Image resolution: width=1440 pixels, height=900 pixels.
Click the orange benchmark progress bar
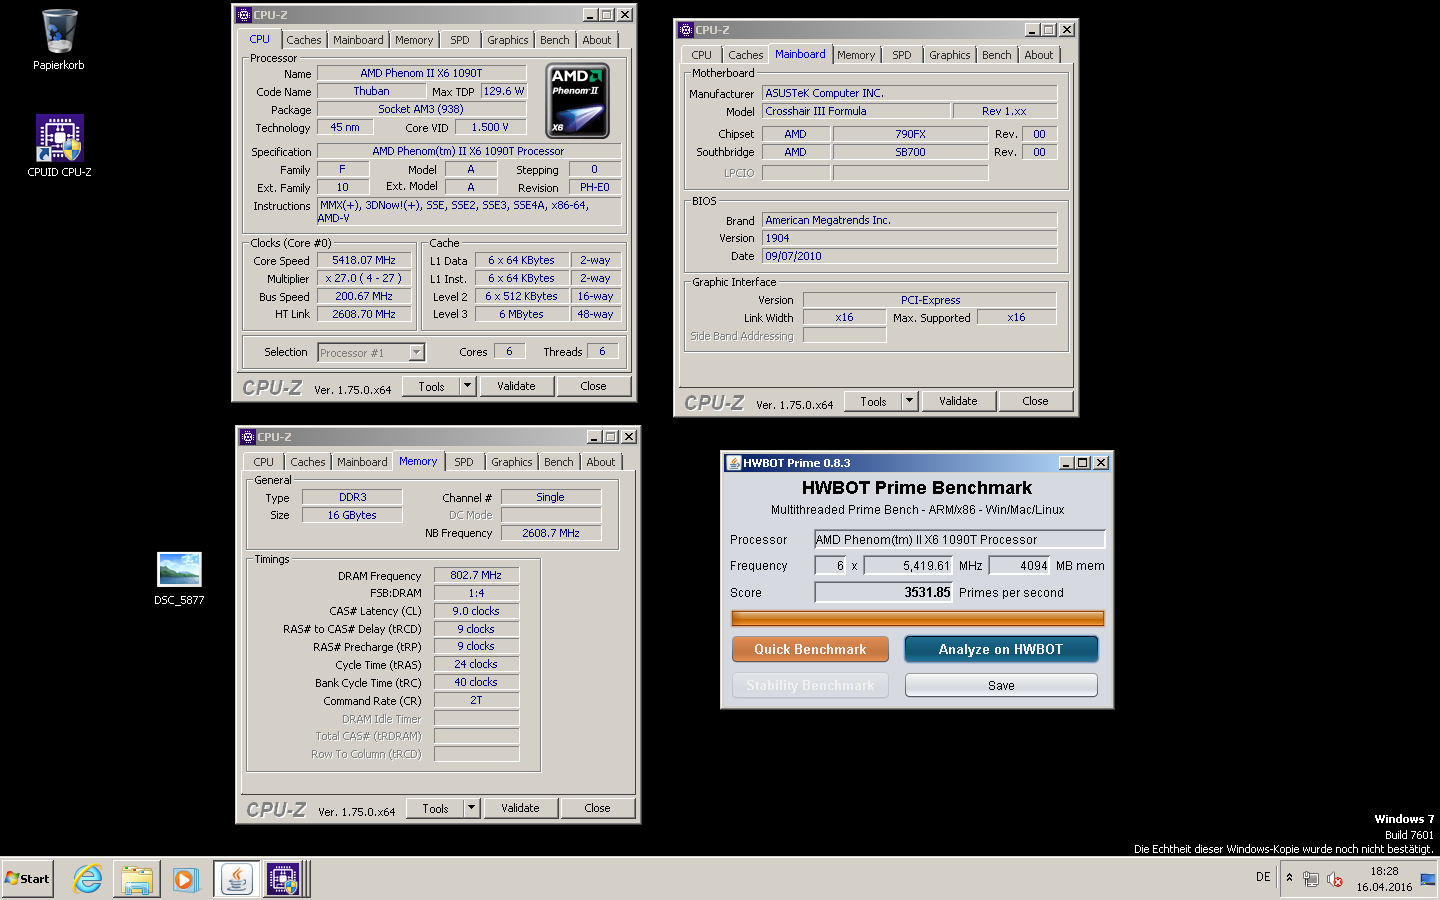tap(917, 619)
